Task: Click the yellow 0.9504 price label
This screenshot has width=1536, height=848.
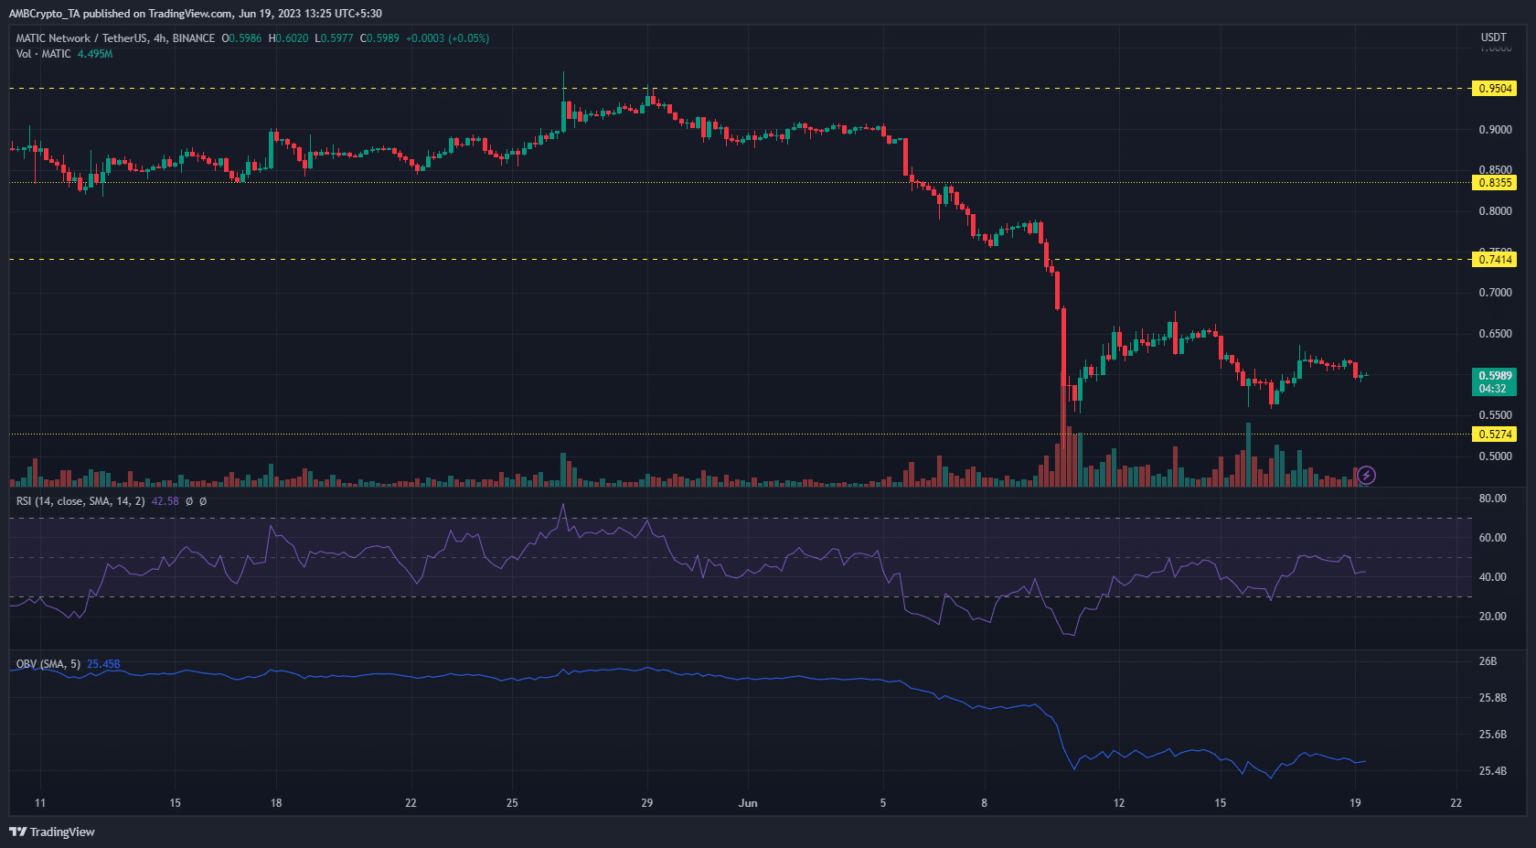Action: coord(1494,88)
